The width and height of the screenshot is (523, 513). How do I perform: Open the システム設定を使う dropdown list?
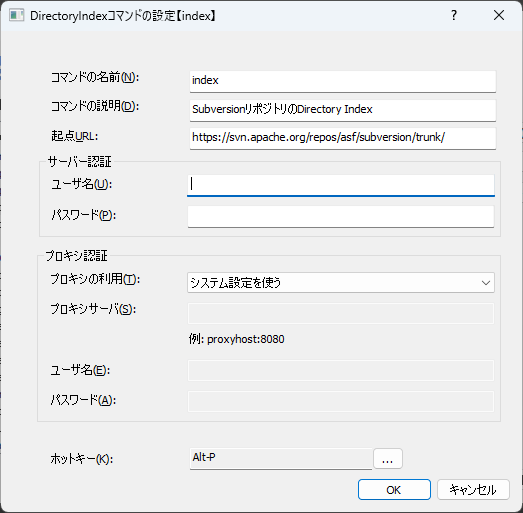pos(341,283)
